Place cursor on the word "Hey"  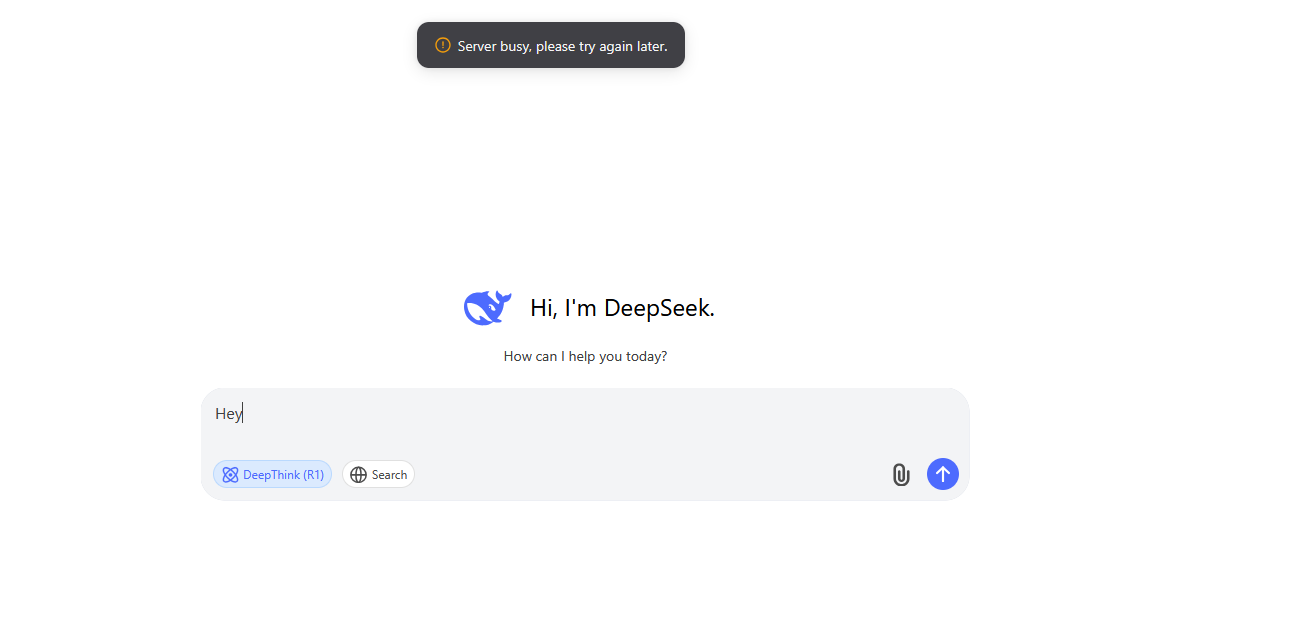point(228,414)
